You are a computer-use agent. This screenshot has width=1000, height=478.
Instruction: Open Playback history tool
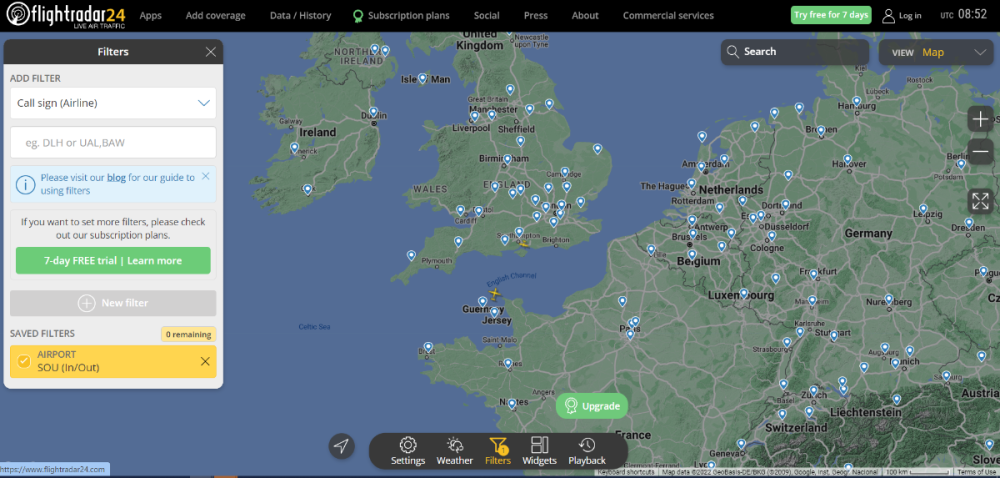pos(587,450)
